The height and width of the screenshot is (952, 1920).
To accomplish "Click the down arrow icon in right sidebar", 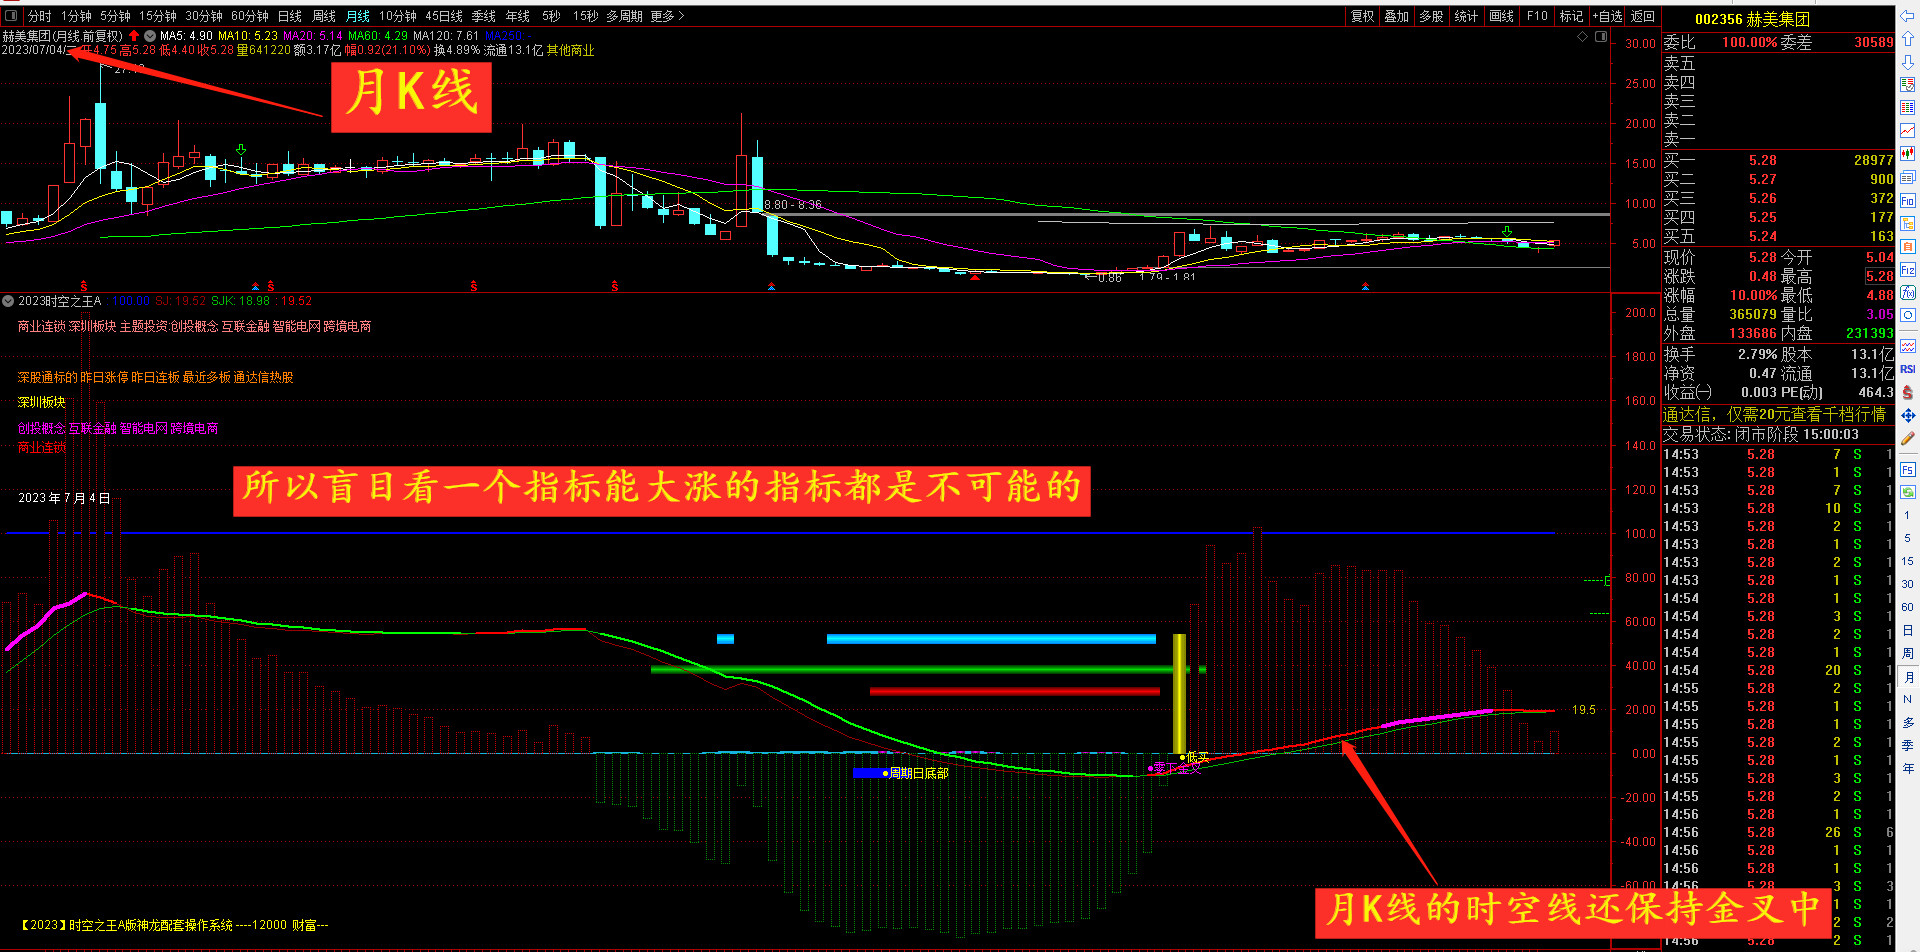I will click(1908, 62).
